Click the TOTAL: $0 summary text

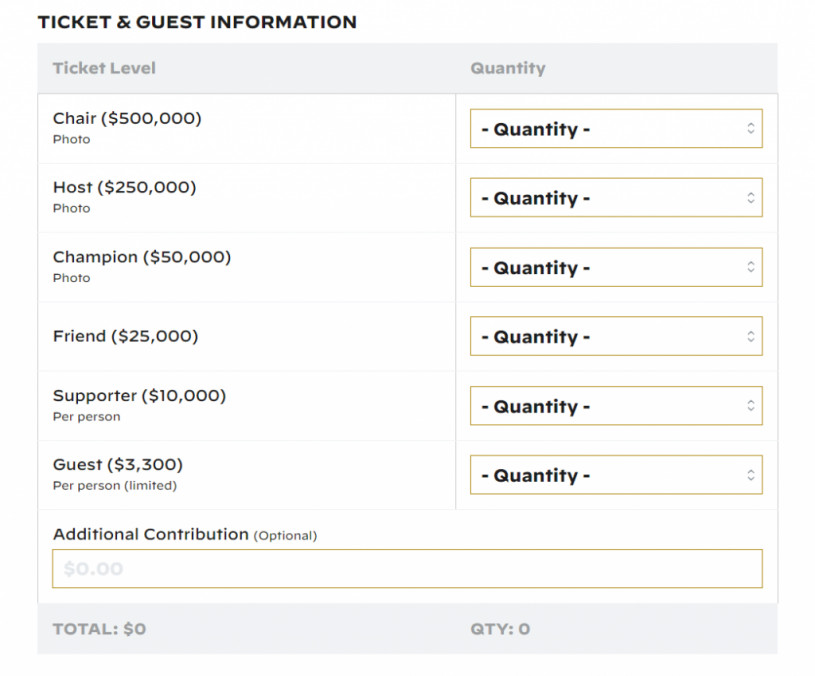point(99,629)
